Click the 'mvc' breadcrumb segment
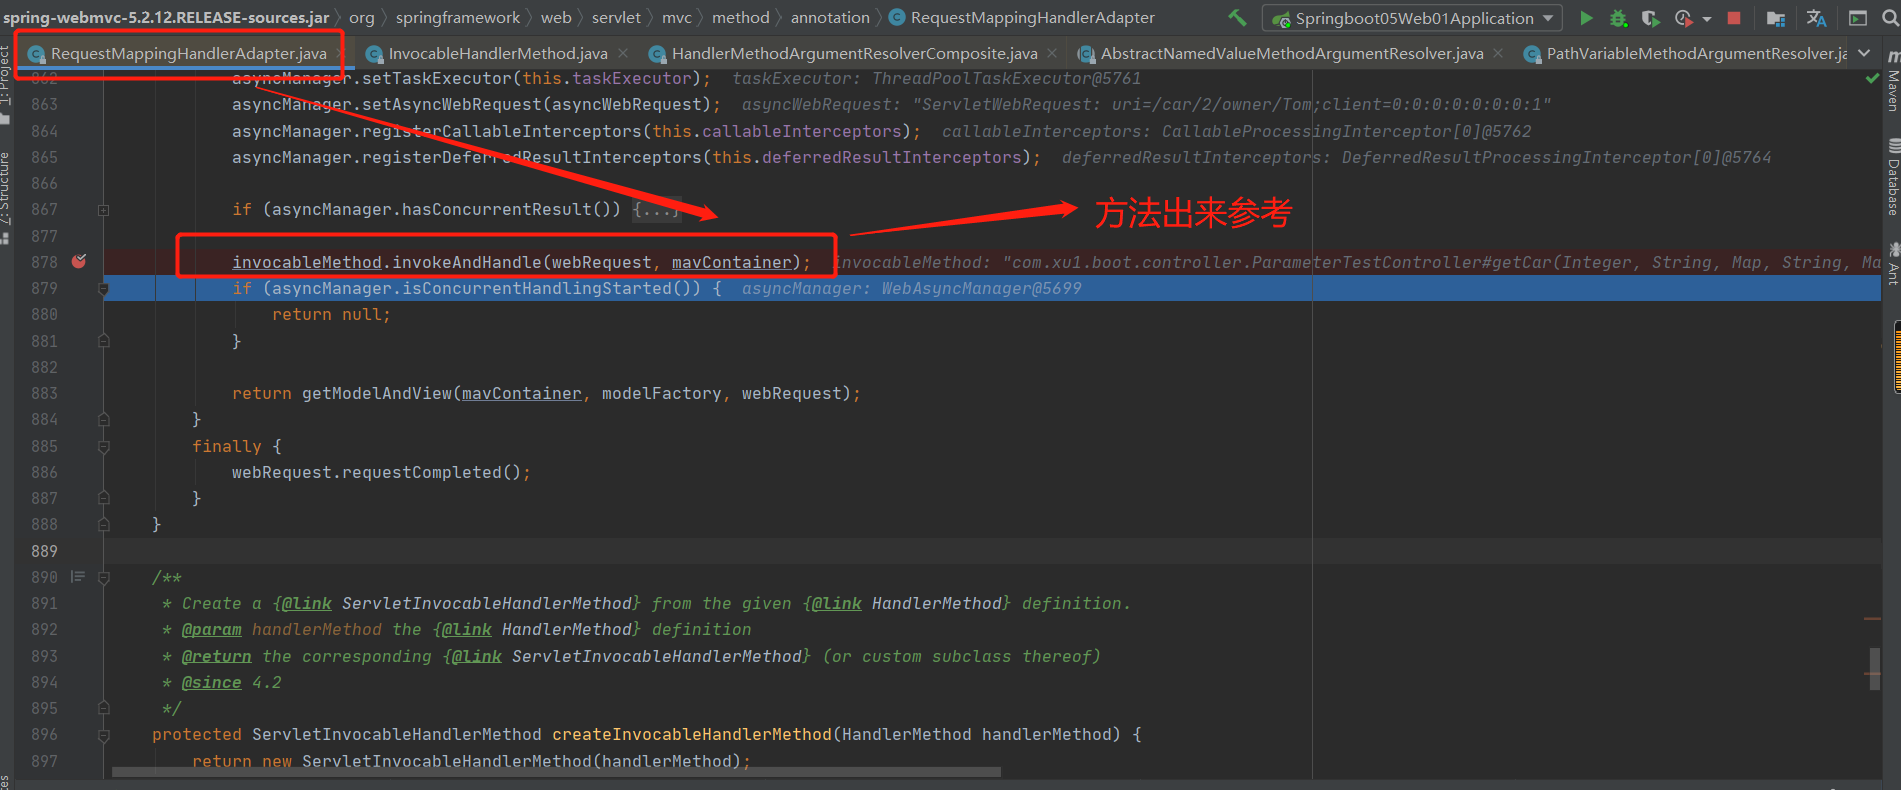Image resolution: width=1901 pixels, height=790 pixels. [x=677, y=18]
